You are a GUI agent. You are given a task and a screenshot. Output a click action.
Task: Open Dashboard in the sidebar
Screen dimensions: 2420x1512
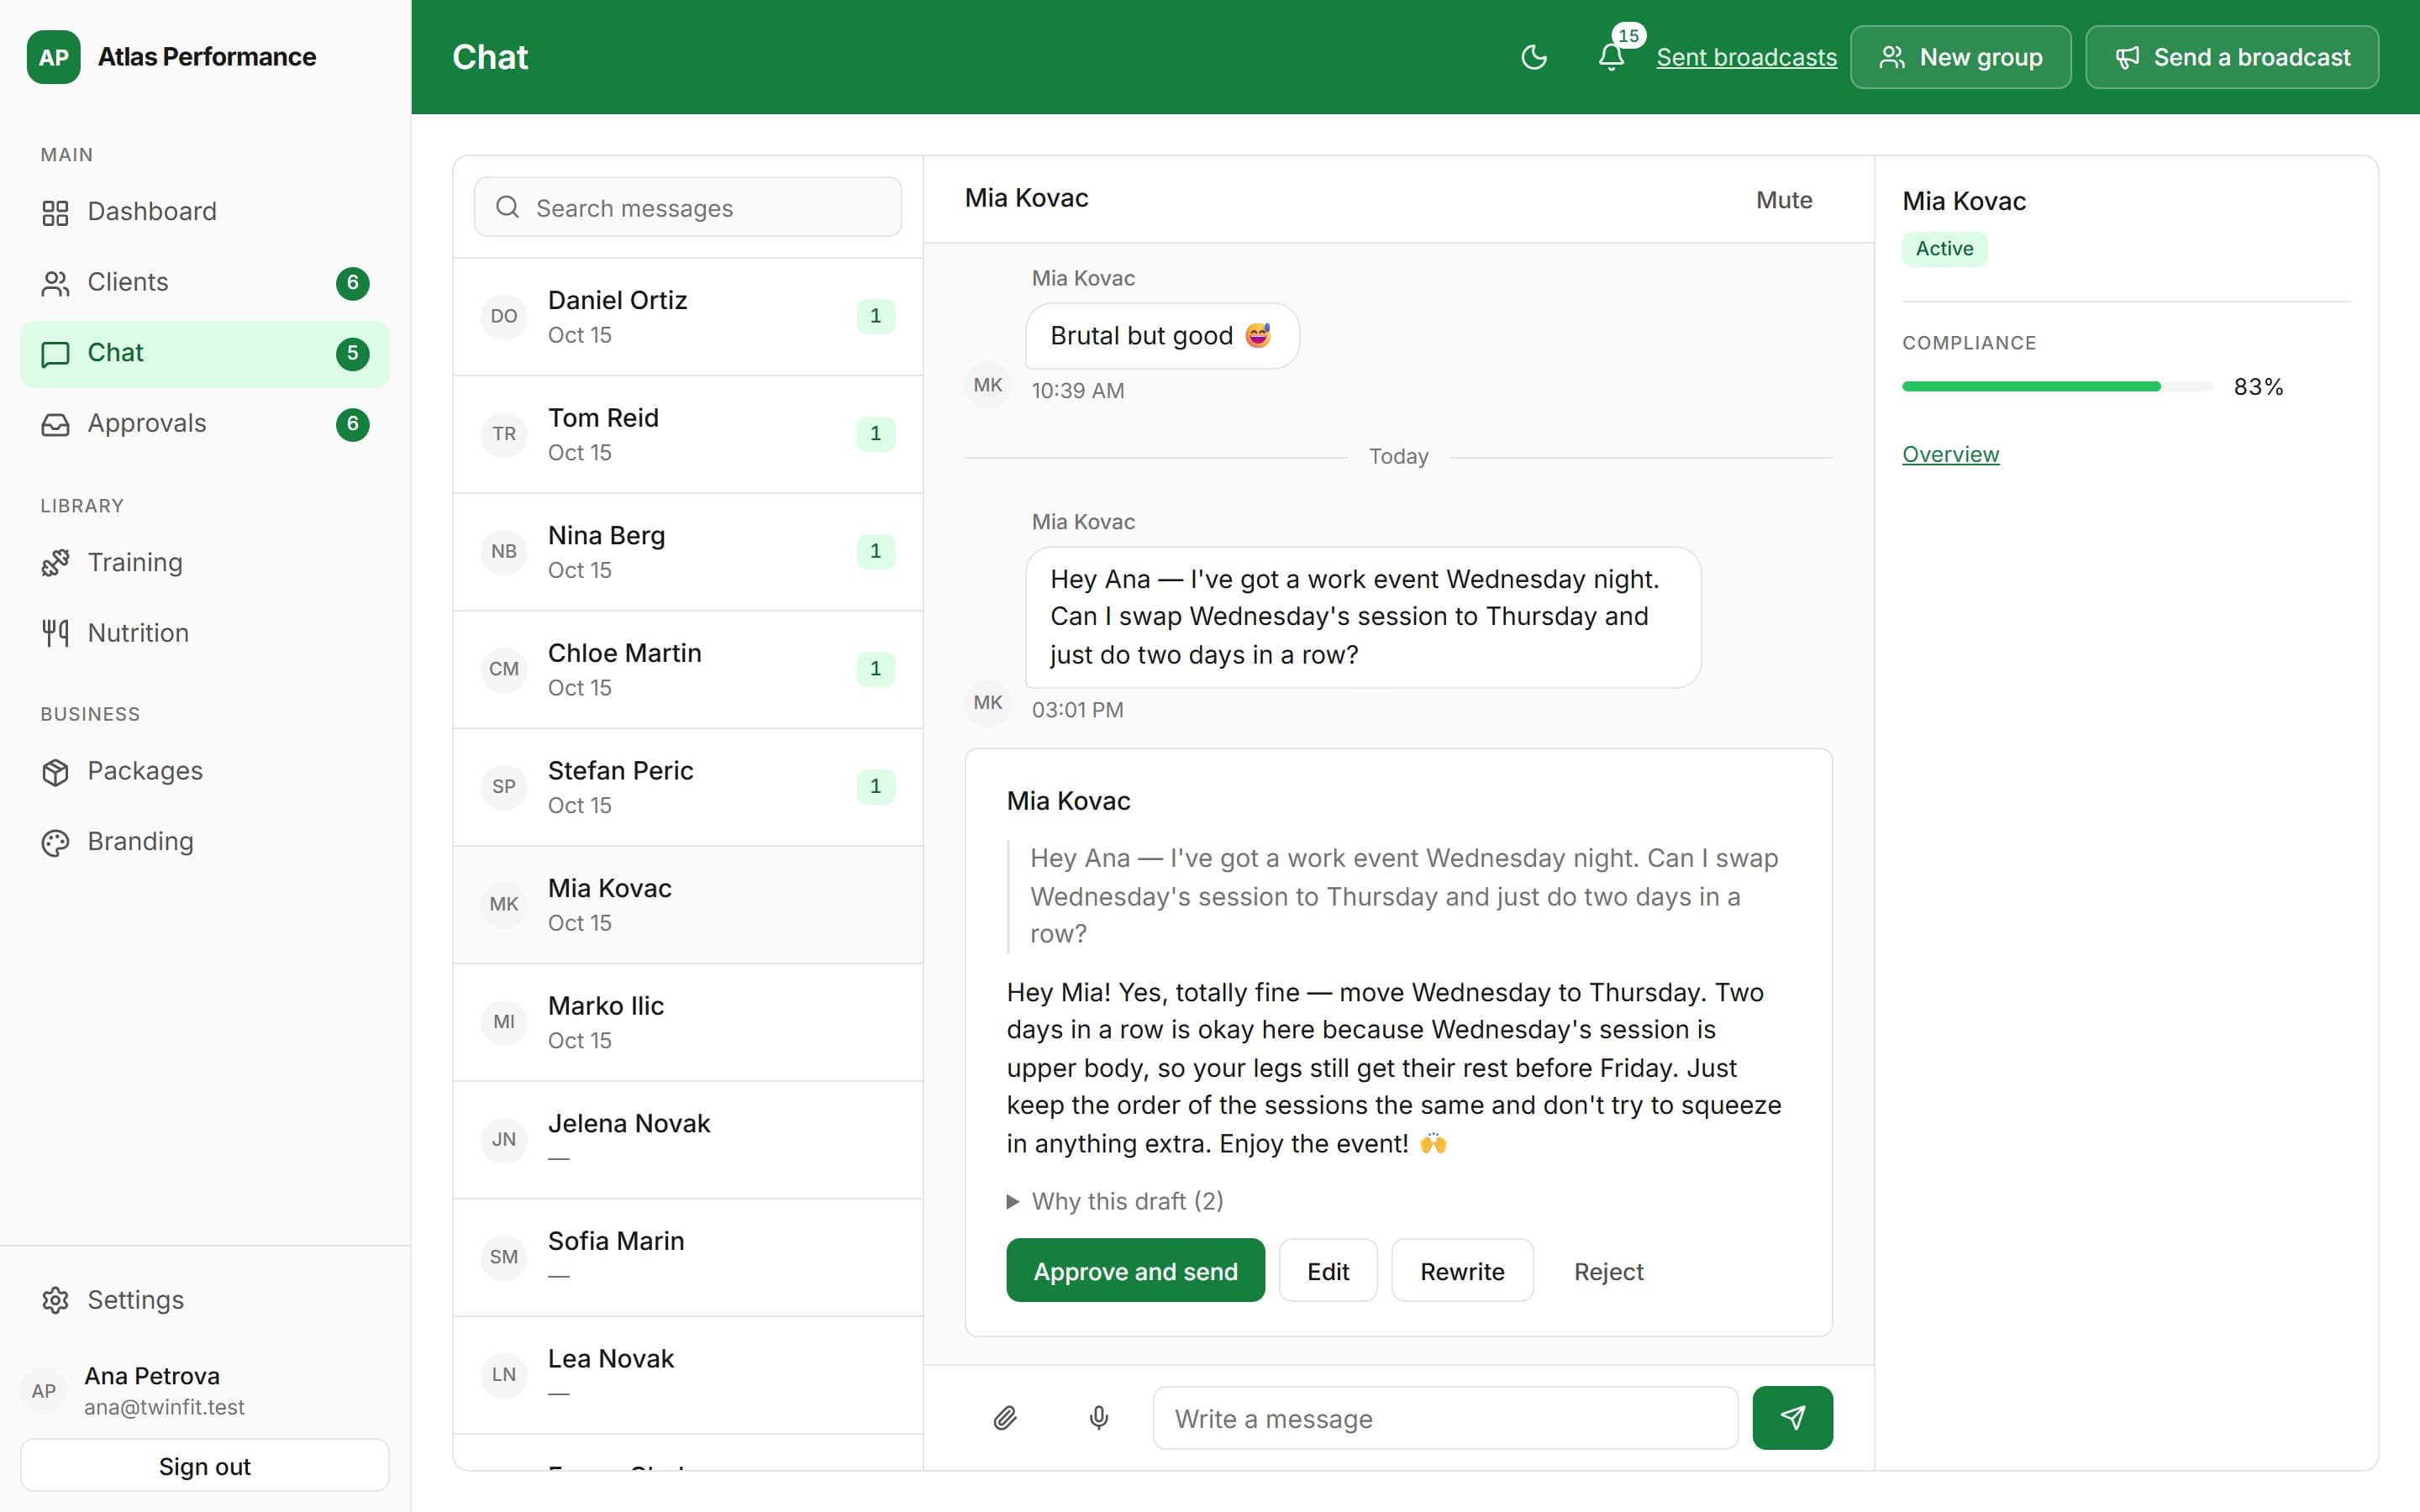click(204, 212)
